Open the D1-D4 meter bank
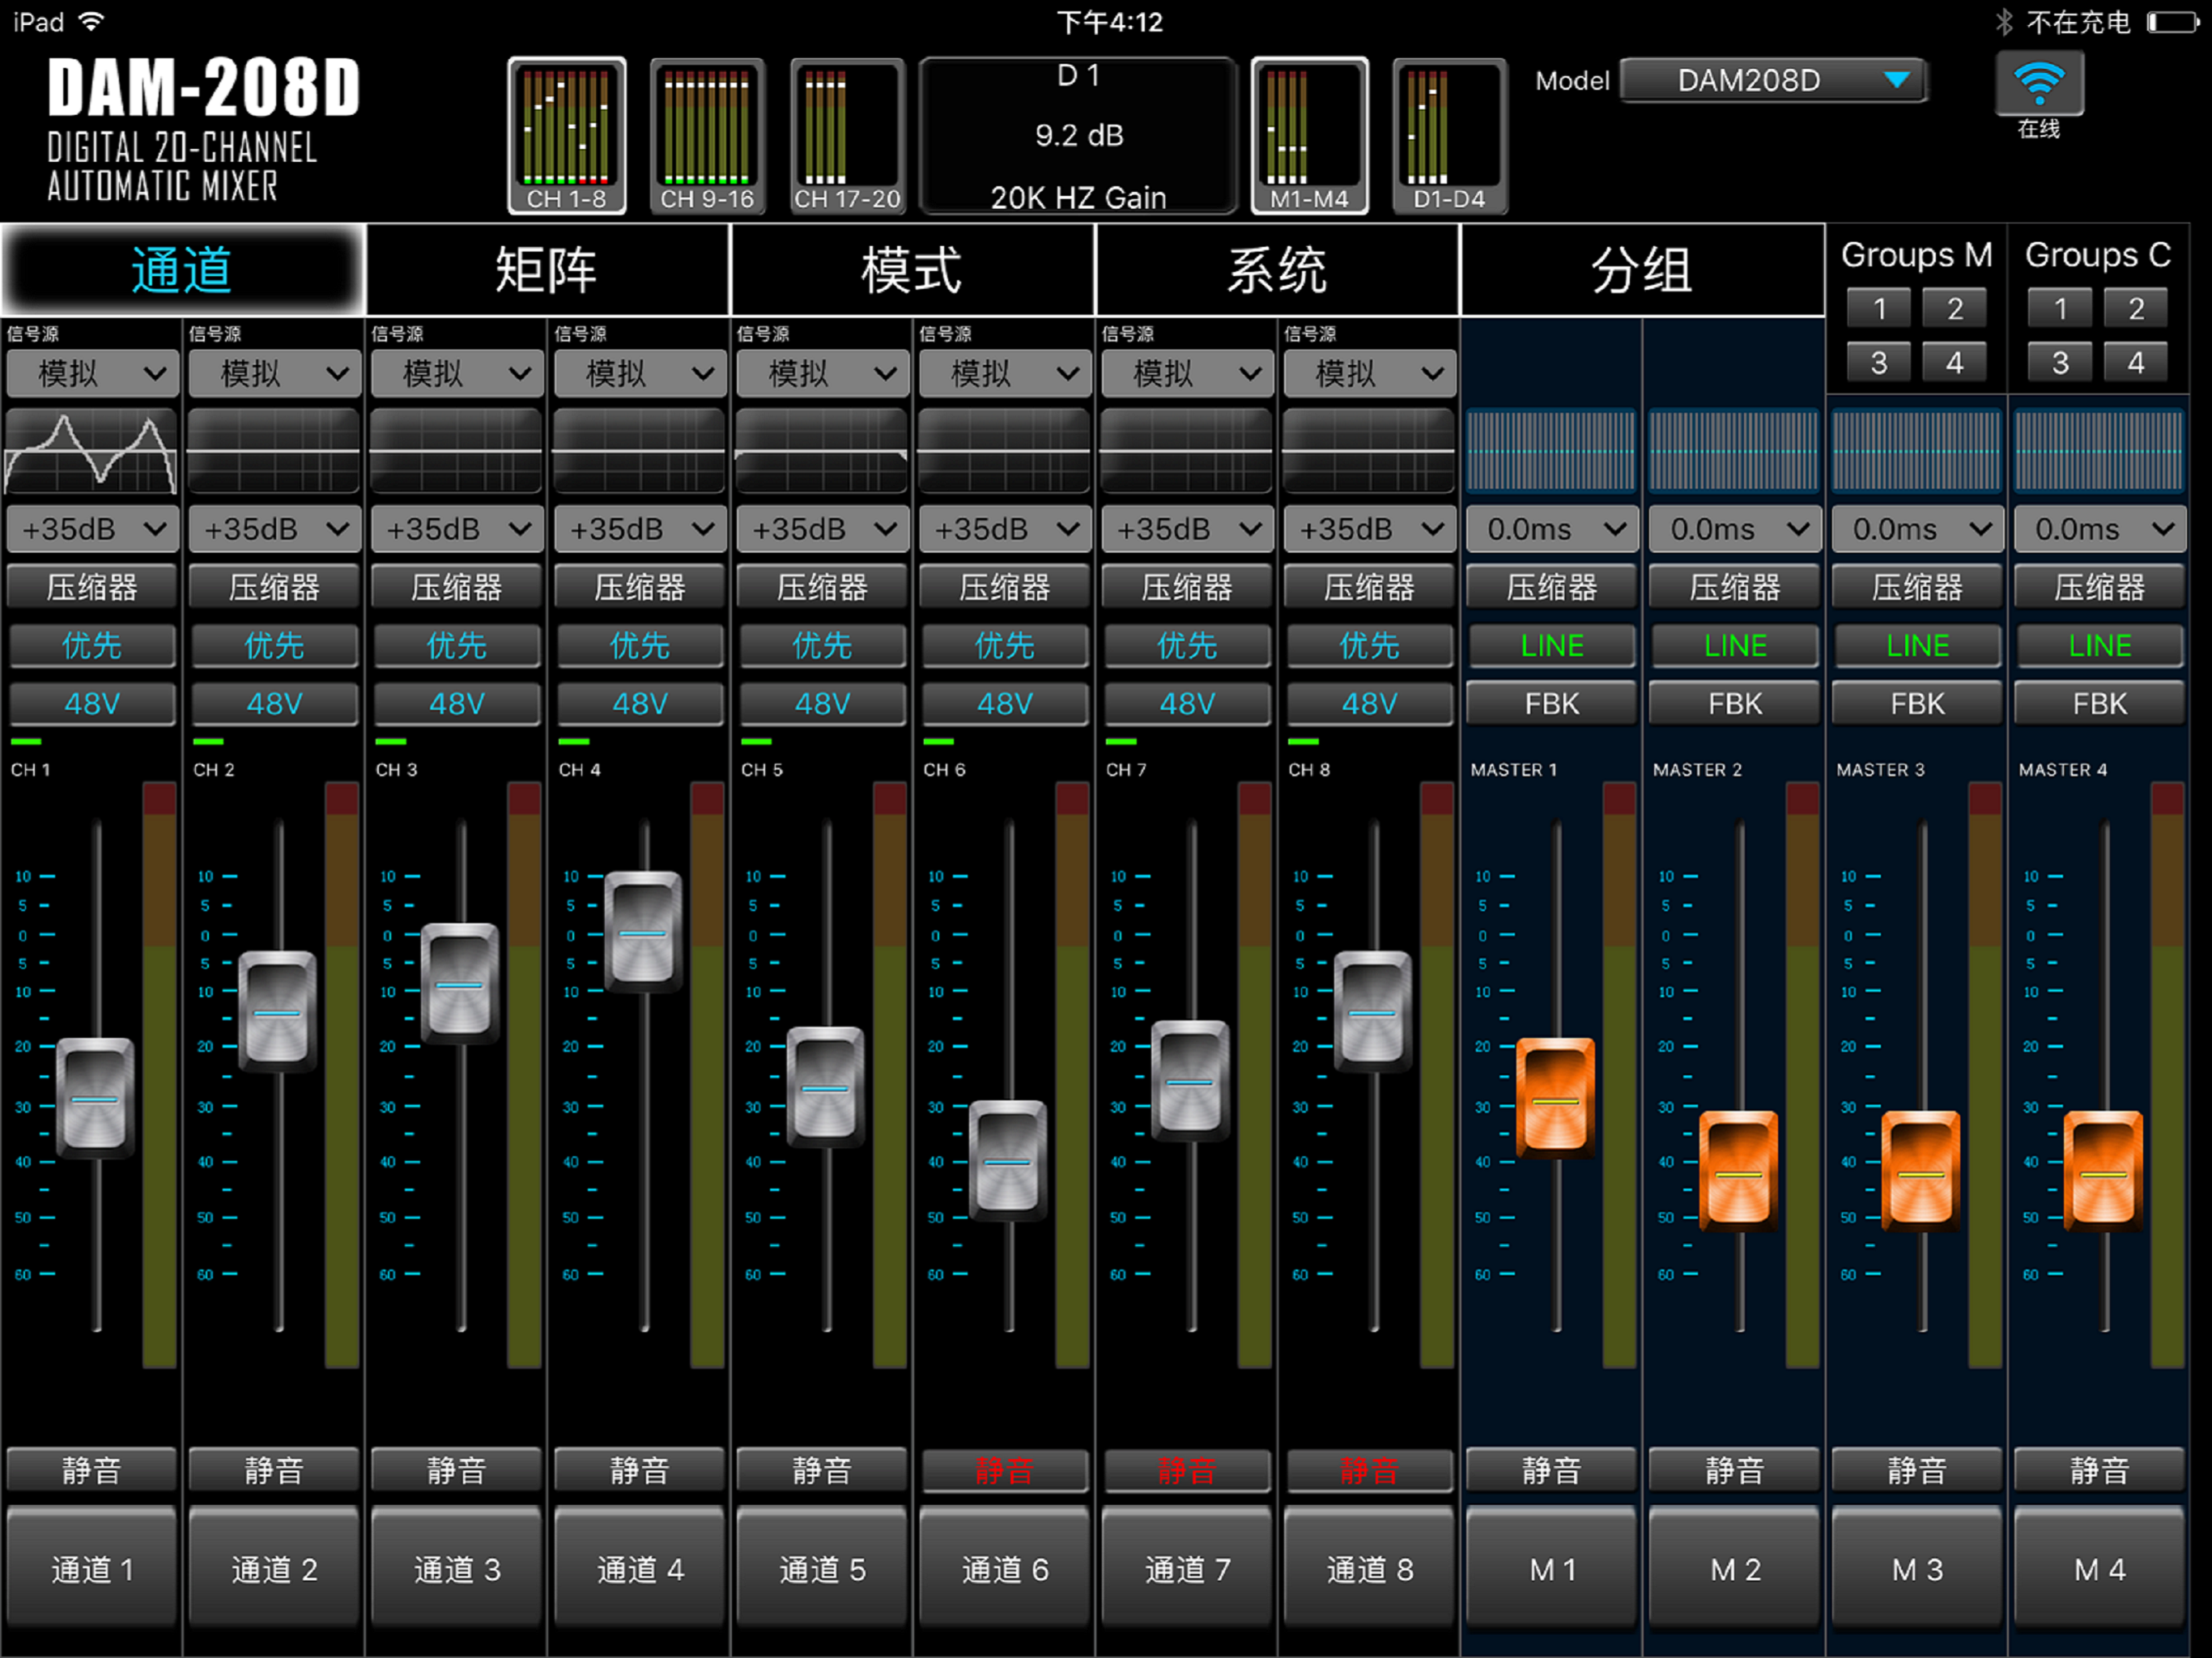The image size is (2212, 1658). [x=1449, y=136]
